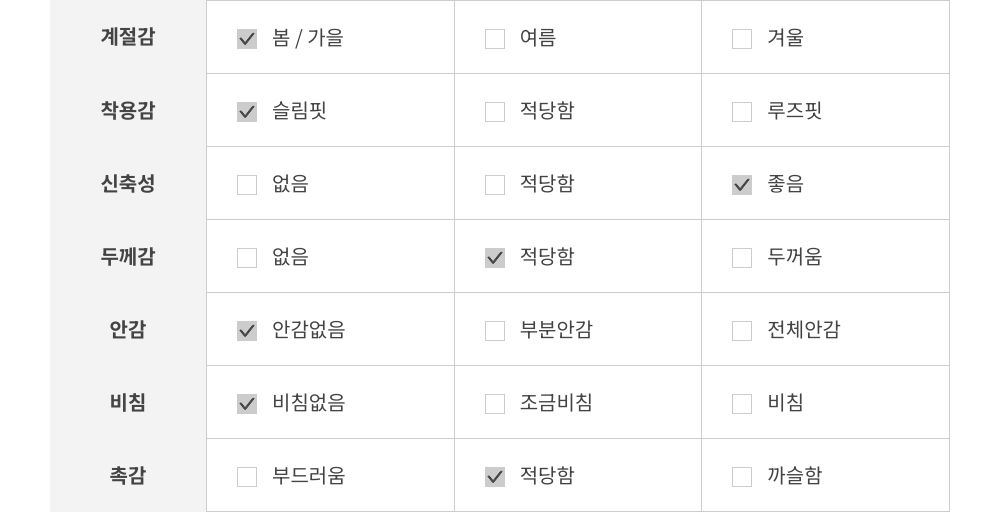Check the 여름 season checkbox
1000x512 pixels.
[x=495, y=39]
